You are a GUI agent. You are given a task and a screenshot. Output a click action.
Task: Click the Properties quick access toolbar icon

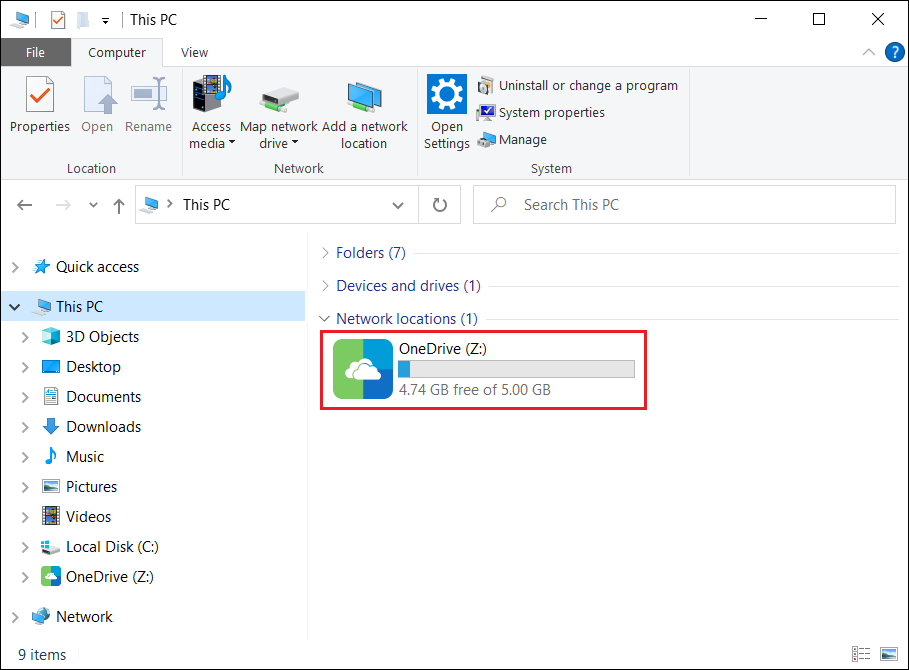pyautogui.click(x=57, y=20)
